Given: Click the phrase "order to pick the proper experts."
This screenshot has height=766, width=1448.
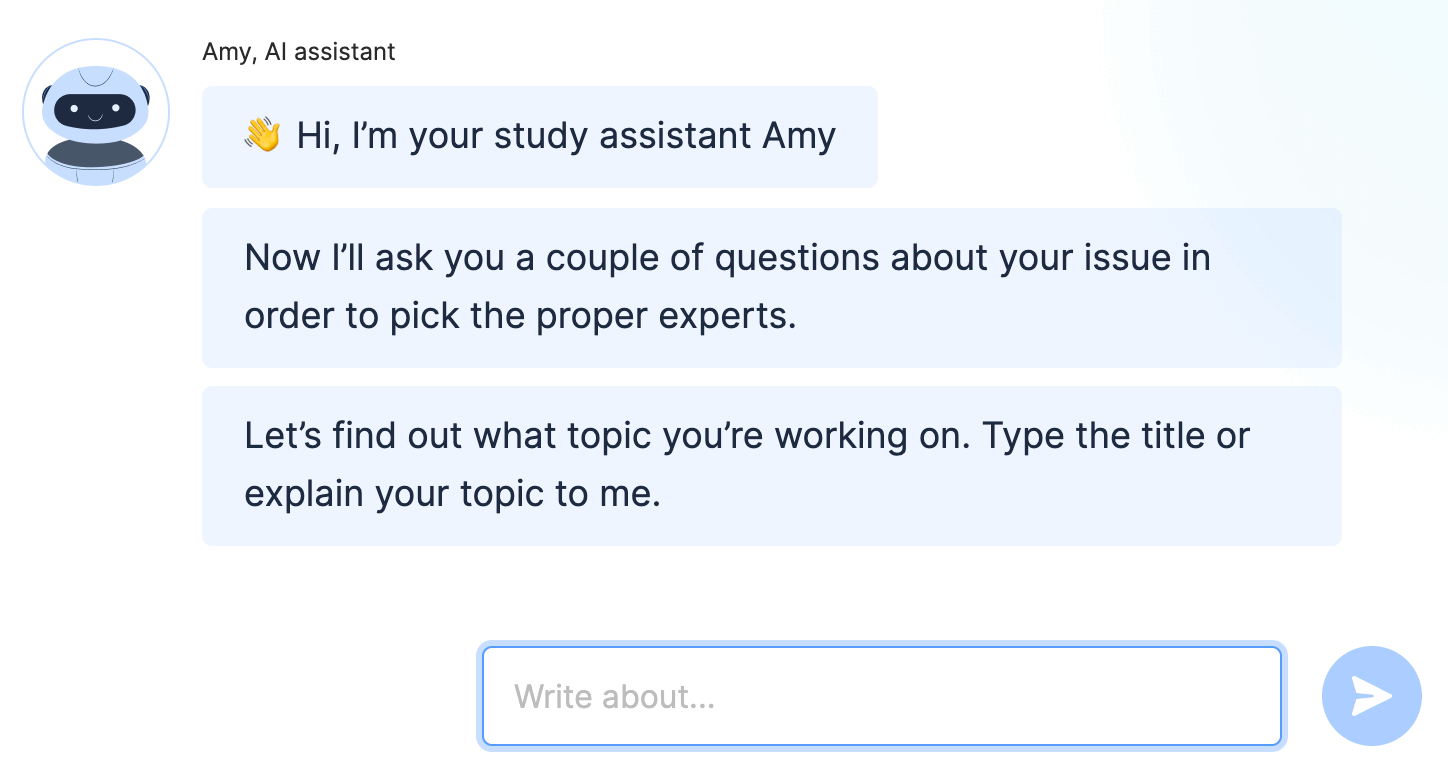Looking at the screenshot, I should point(520,316).
